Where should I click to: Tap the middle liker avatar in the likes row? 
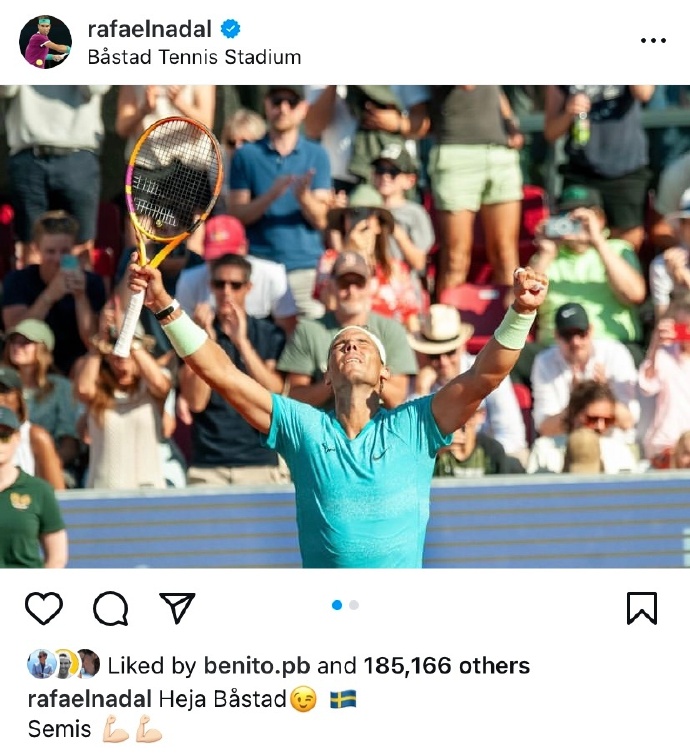click(64, 664)
